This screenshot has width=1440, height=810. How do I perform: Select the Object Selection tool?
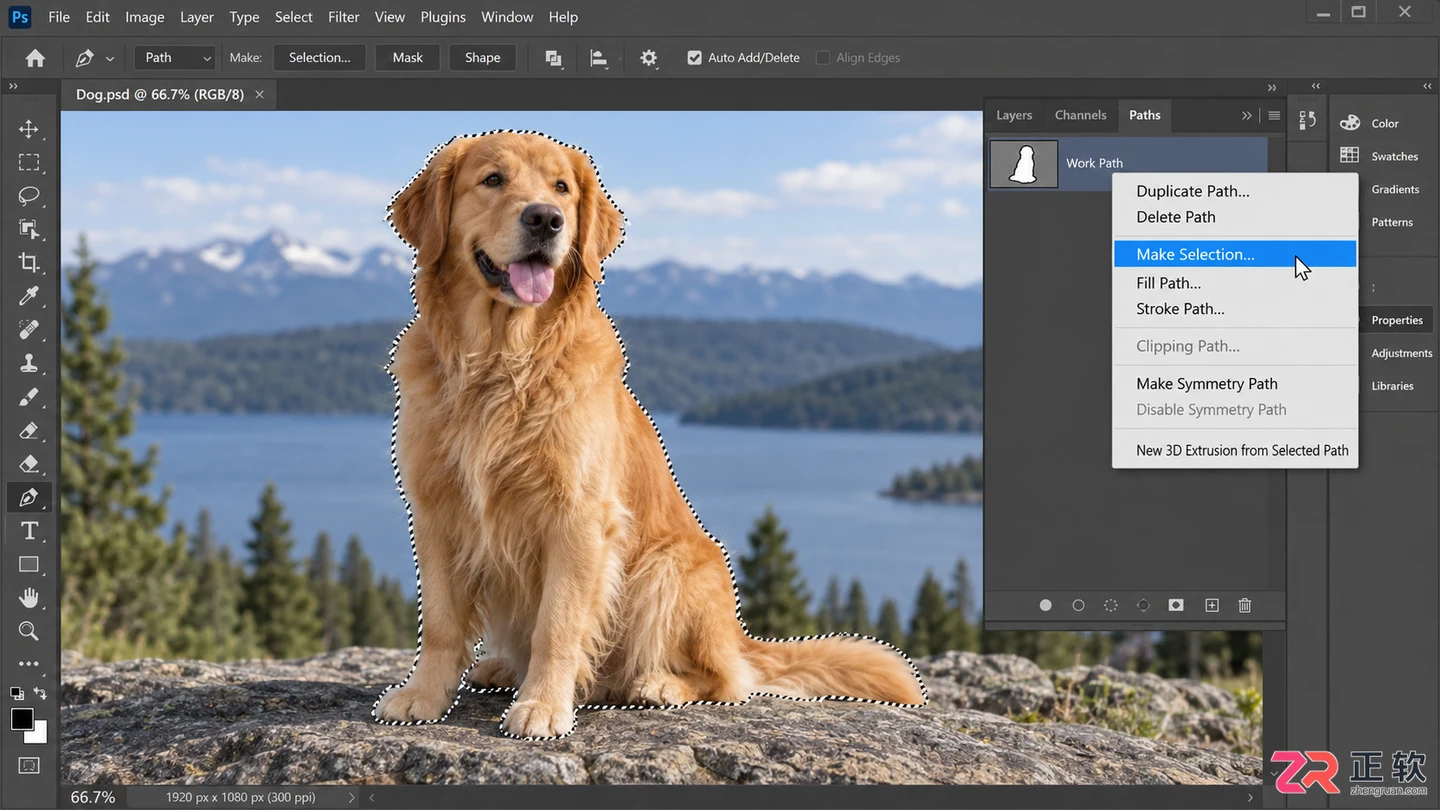29,229
